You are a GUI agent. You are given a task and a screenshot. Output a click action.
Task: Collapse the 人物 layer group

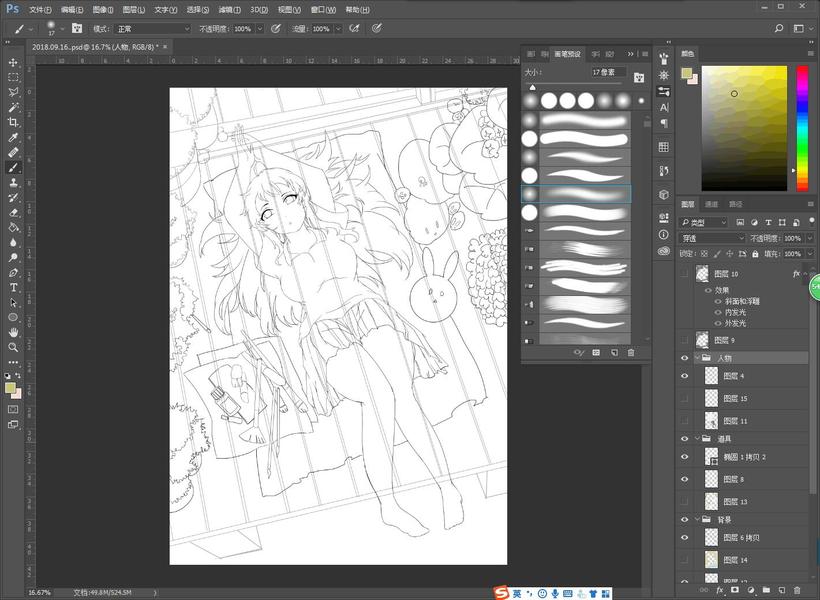pyautogui.click(x=698, y=358)
